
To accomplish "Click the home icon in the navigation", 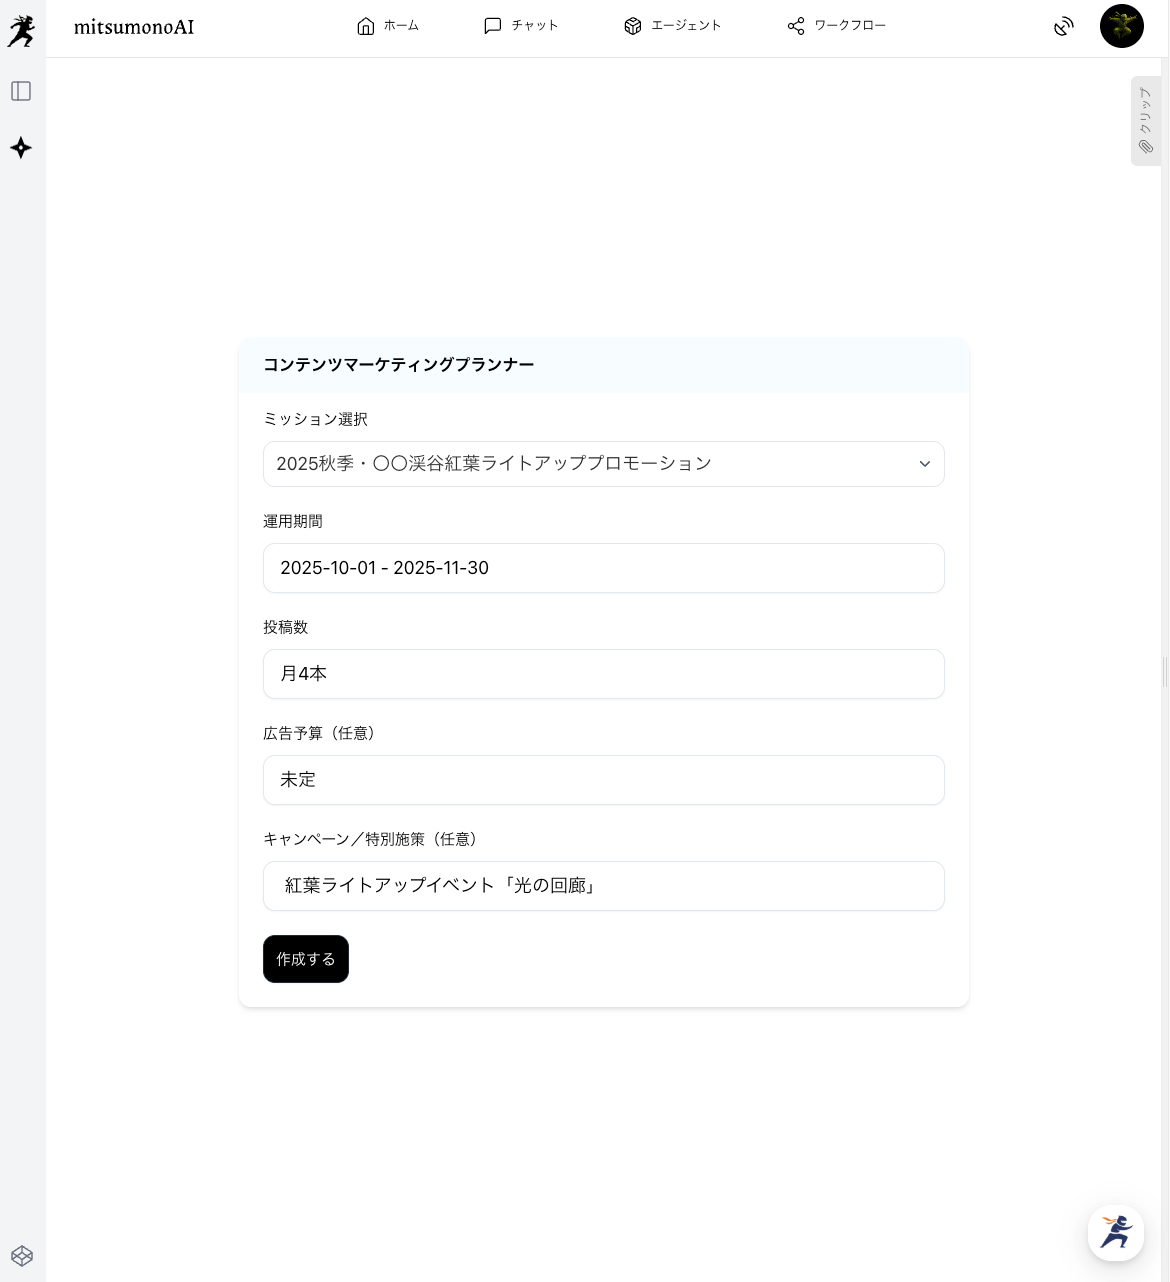I will click(366, 26).
